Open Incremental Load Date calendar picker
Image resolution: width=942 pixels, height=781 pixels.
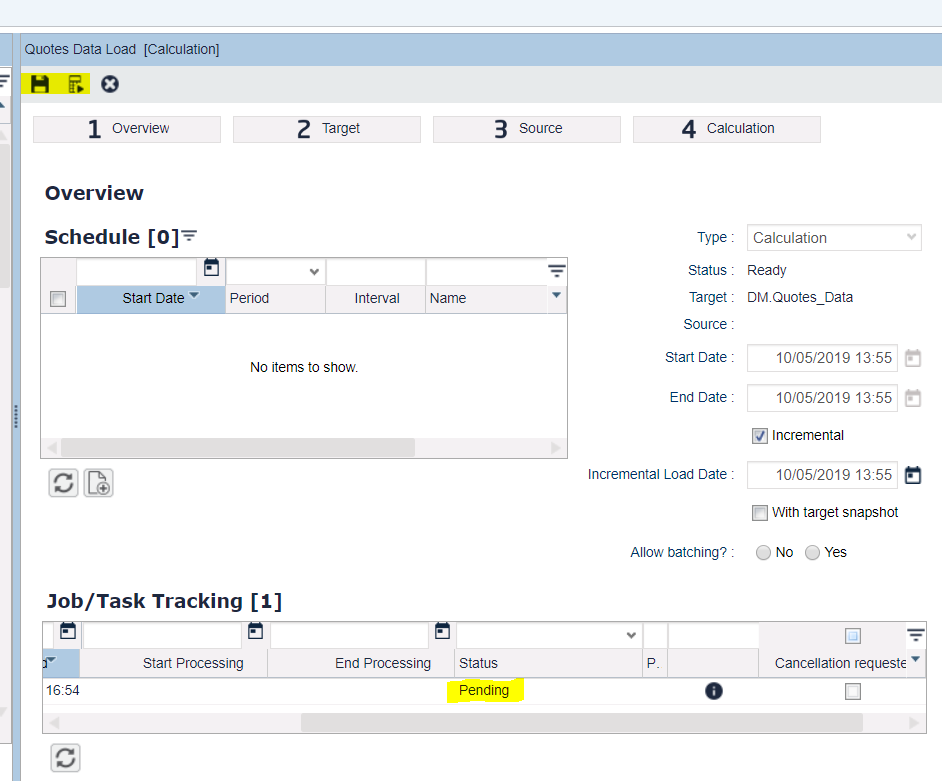click(x=913, y=475)
